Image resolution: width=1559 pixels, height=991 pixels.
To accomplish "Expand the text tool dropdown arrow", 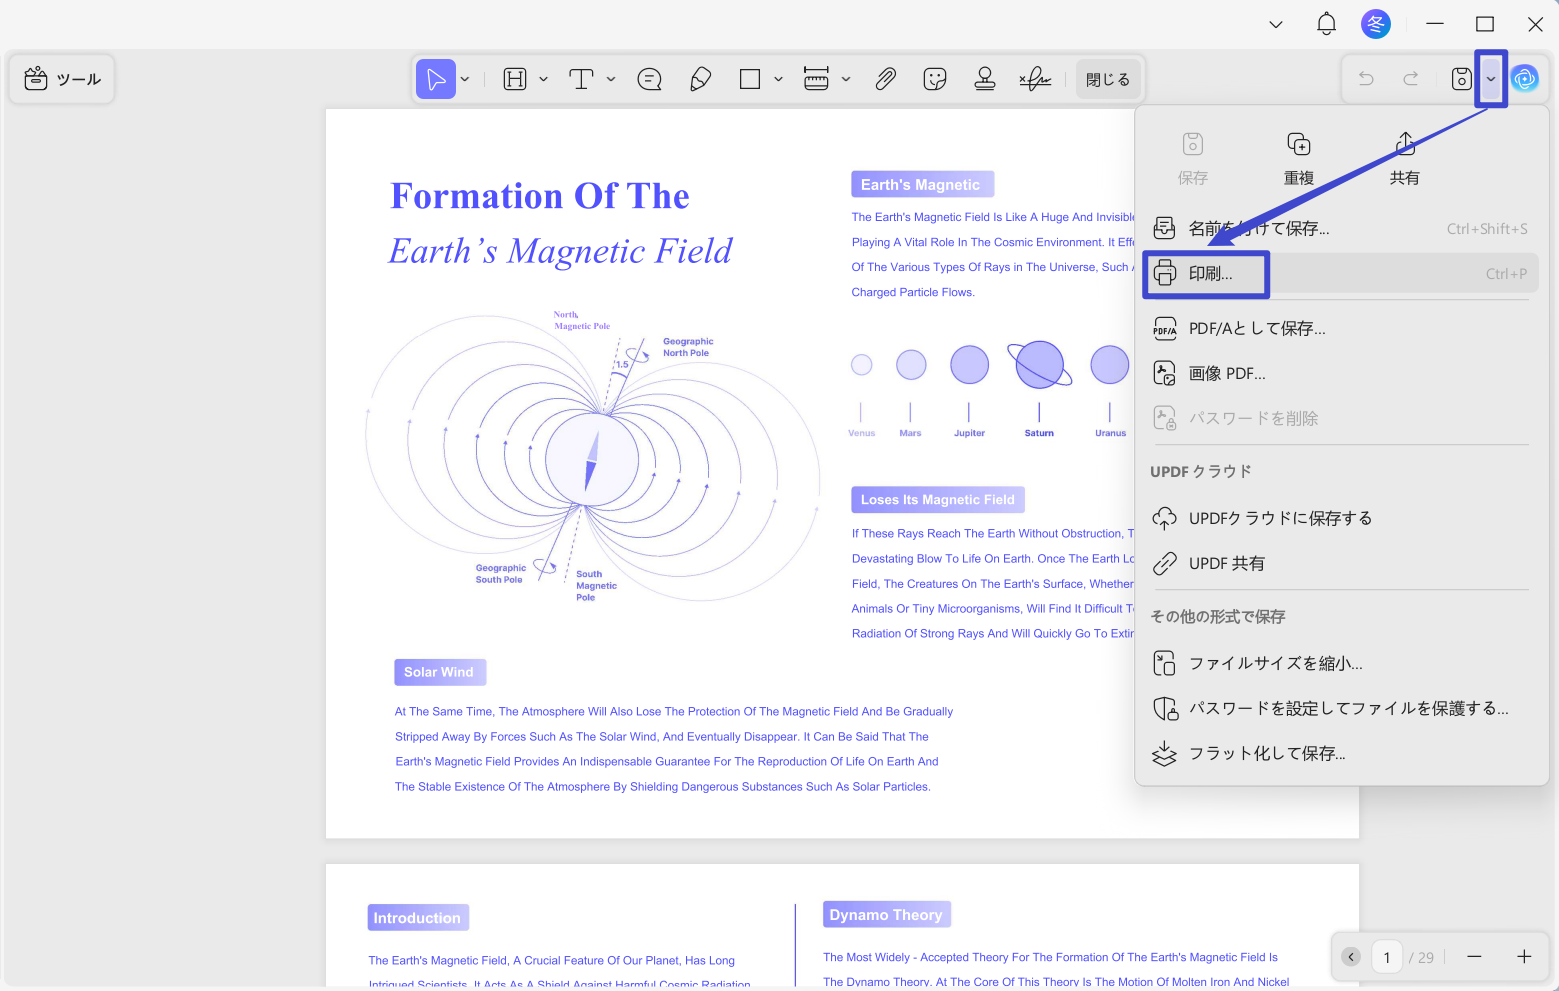I will pos(611,79).
